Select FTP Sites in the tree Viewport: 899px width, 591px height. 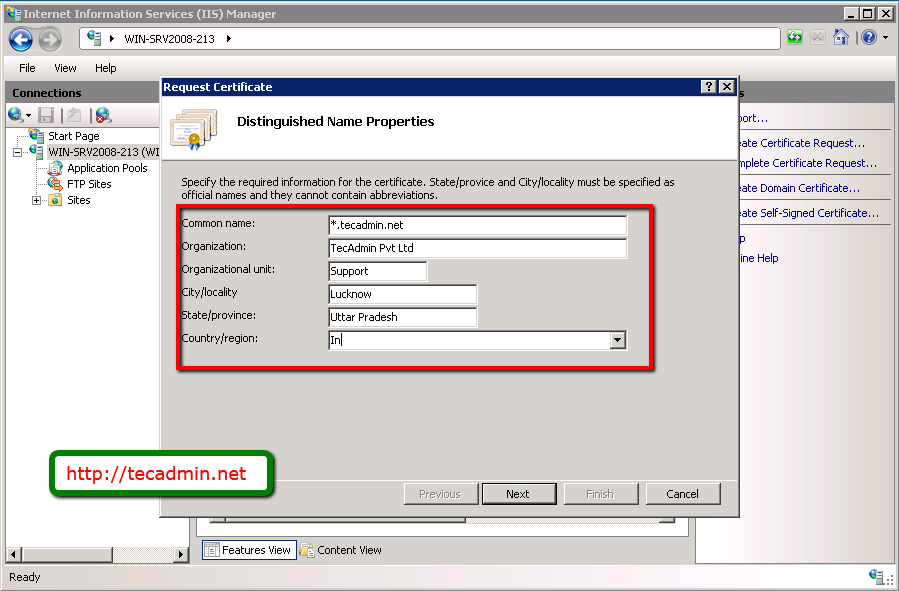(89, 184)
